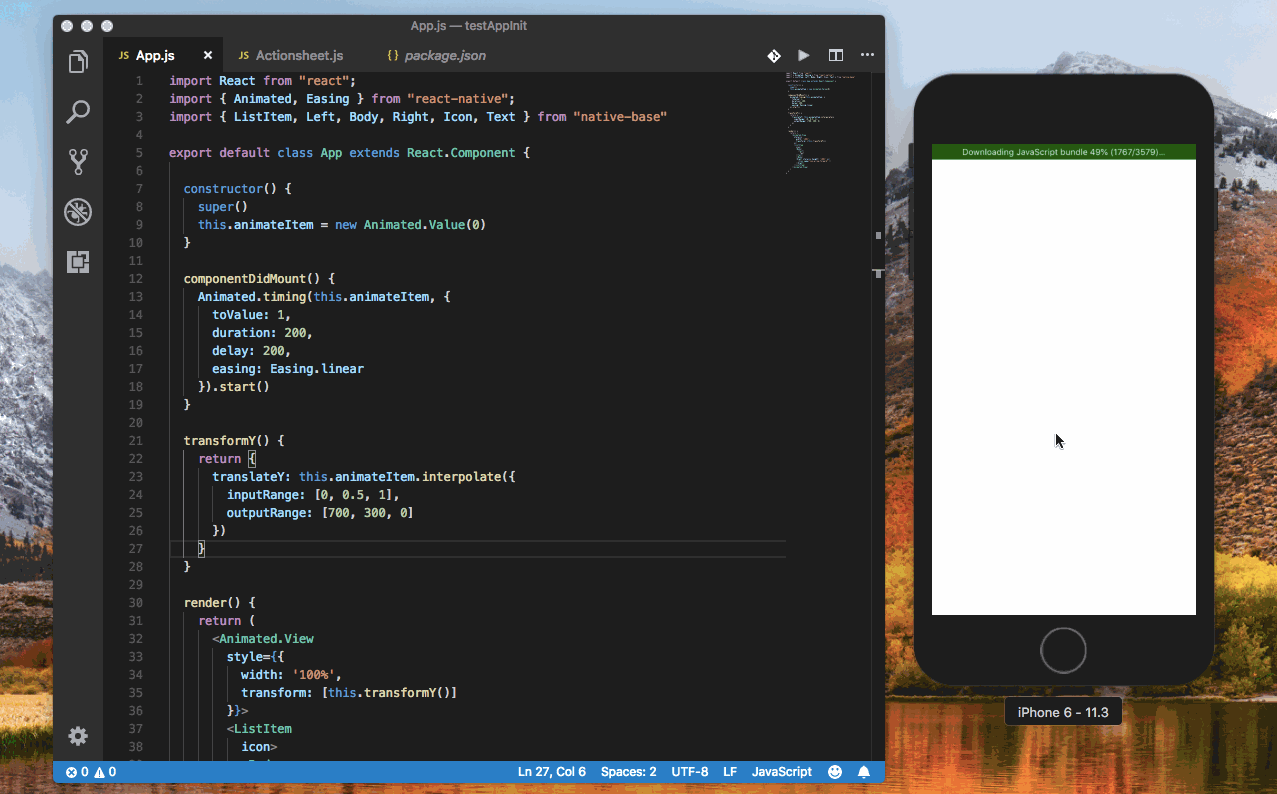Show errors and warnings counter panel
The height and width of the screenshot is (794, 1277).
89,771
